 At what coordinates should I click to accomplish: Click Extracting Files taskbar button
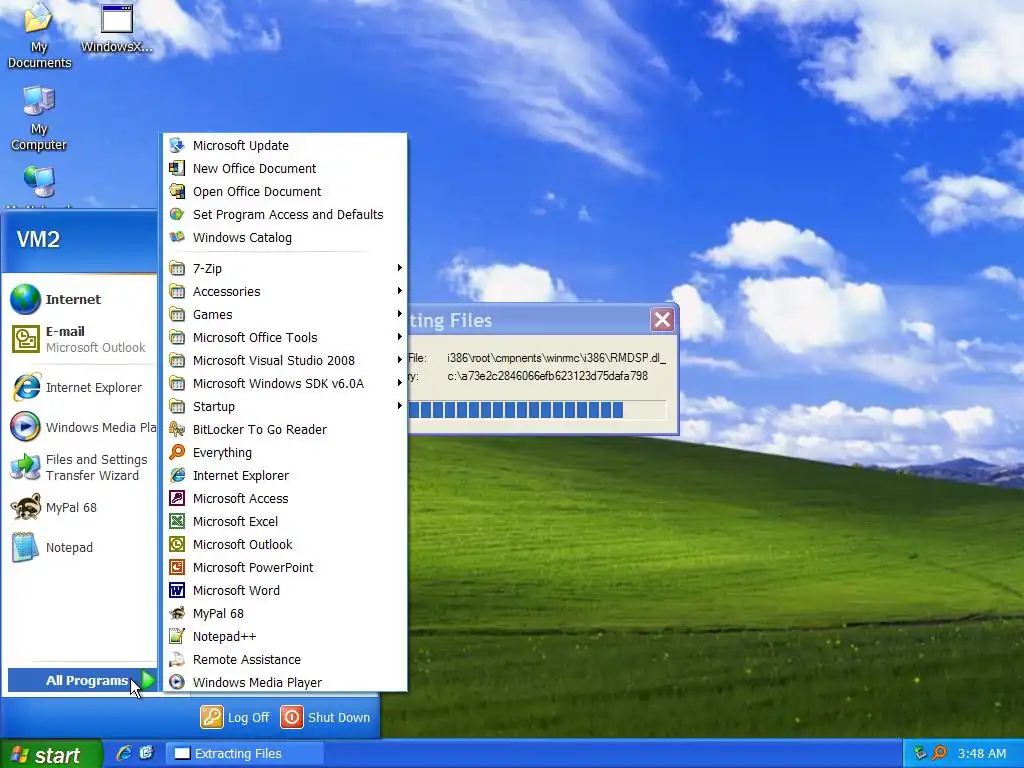[x=245, y=753]
